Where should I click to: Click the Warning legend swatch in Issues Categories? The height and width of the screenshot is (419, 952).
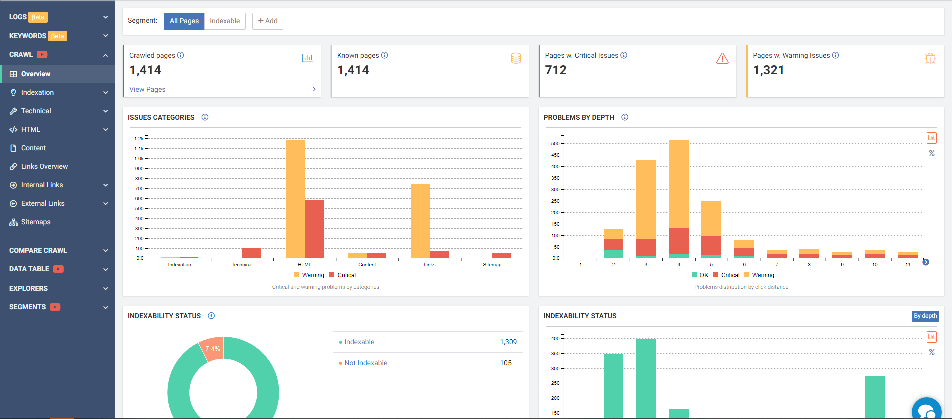(x=297, y=273)
